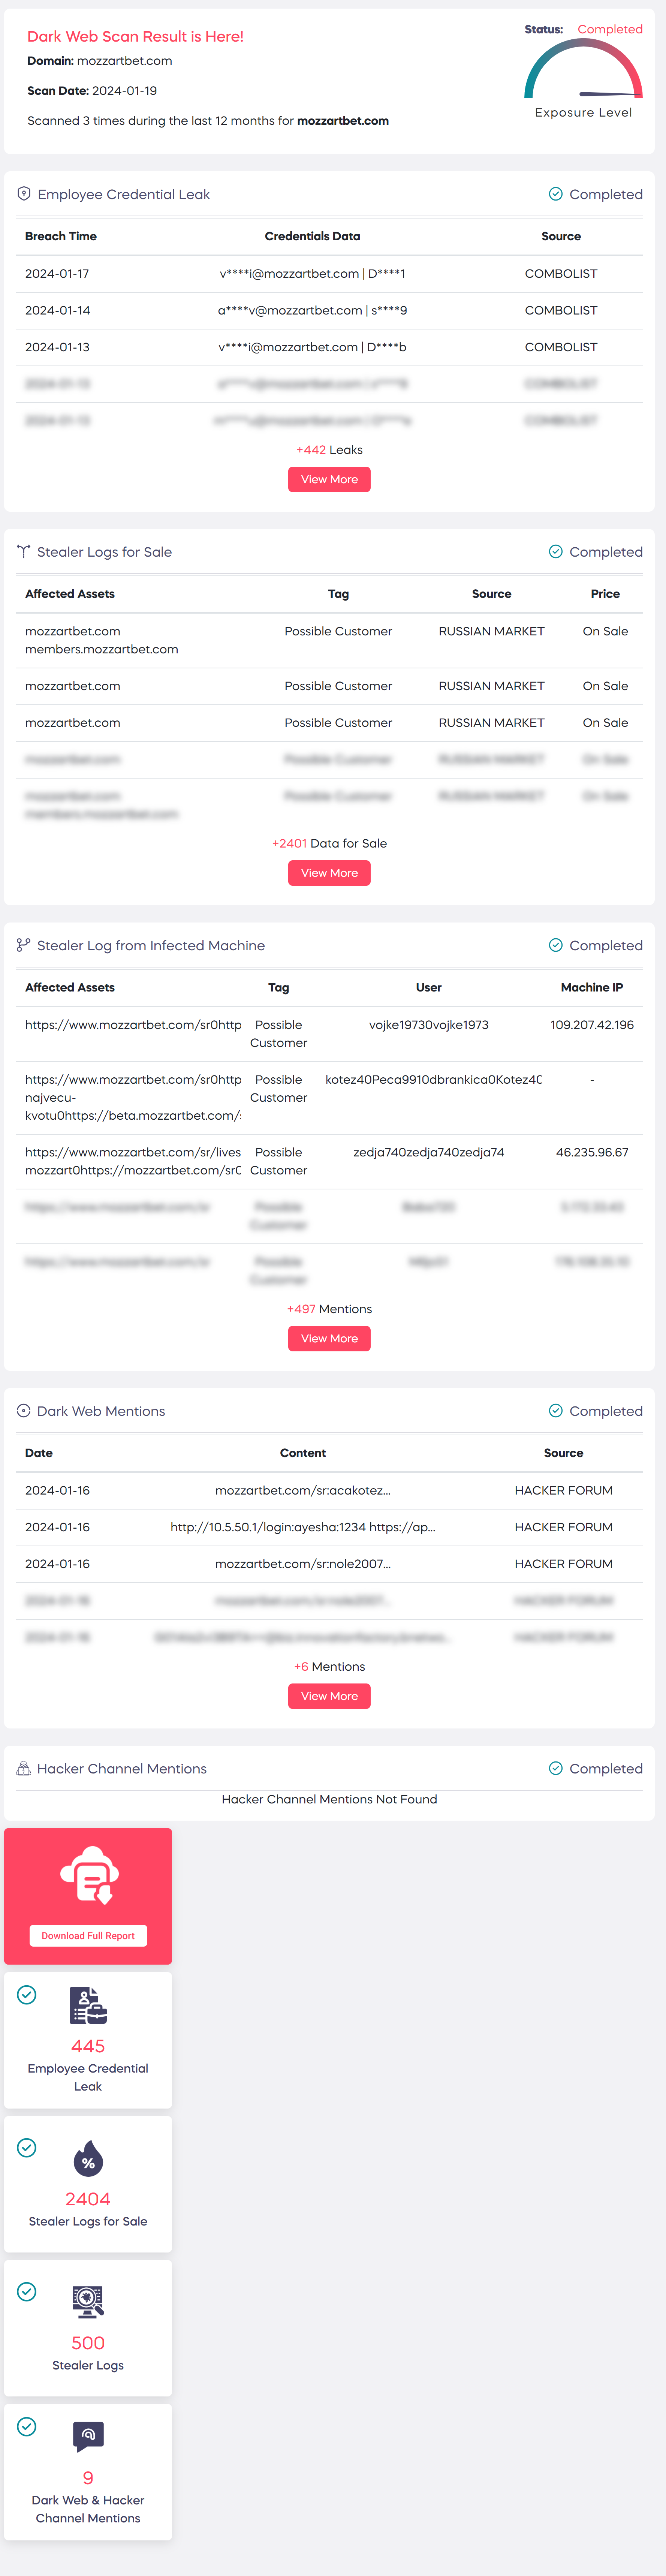Click the Machine IP column header
The width and height of the screenshot is (666, 2576).
point(592,987)
